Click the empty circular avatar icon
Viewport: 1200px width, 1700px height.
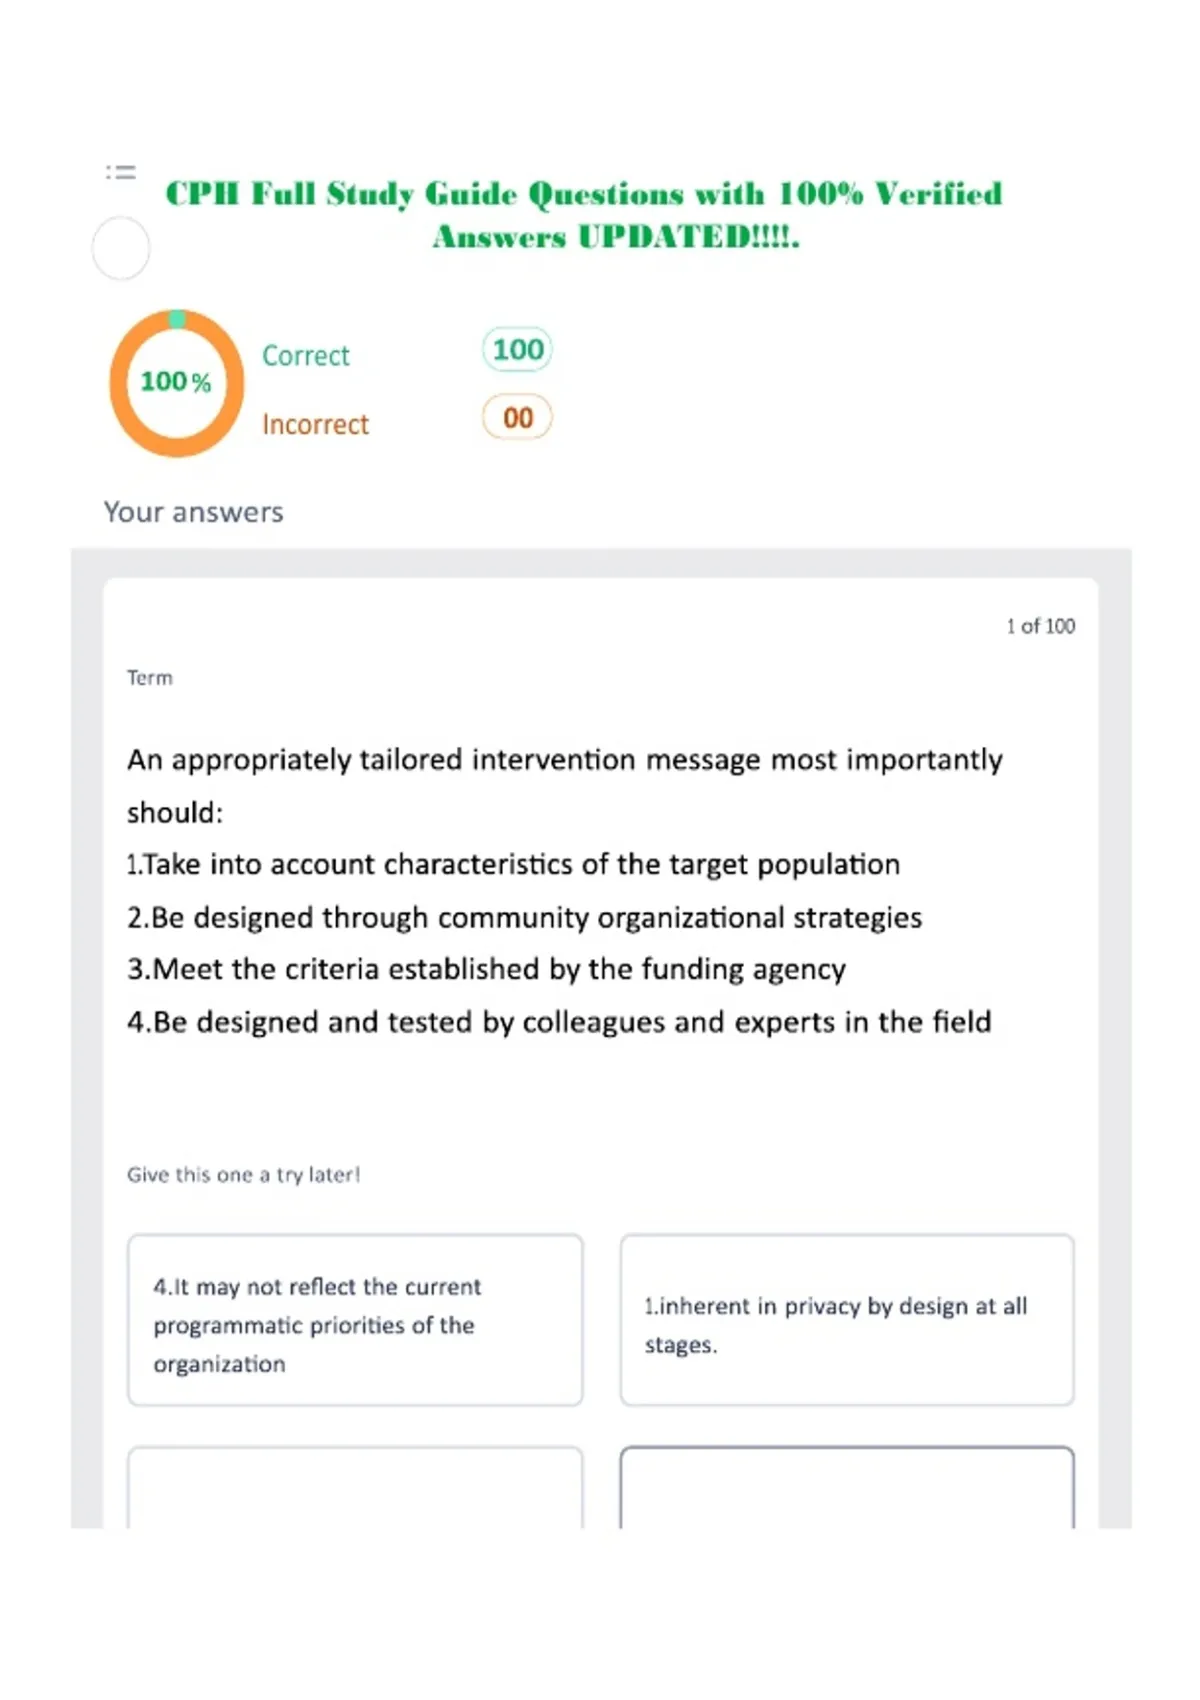point(121,248)
